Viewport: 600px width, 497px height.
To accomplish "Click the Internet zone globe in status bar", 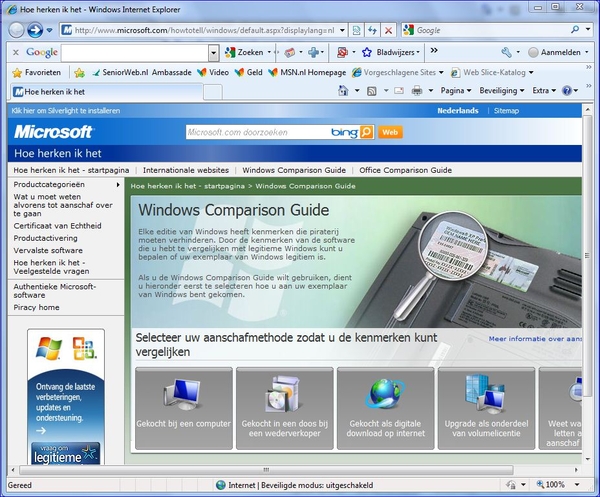I will tap(221, 485).
